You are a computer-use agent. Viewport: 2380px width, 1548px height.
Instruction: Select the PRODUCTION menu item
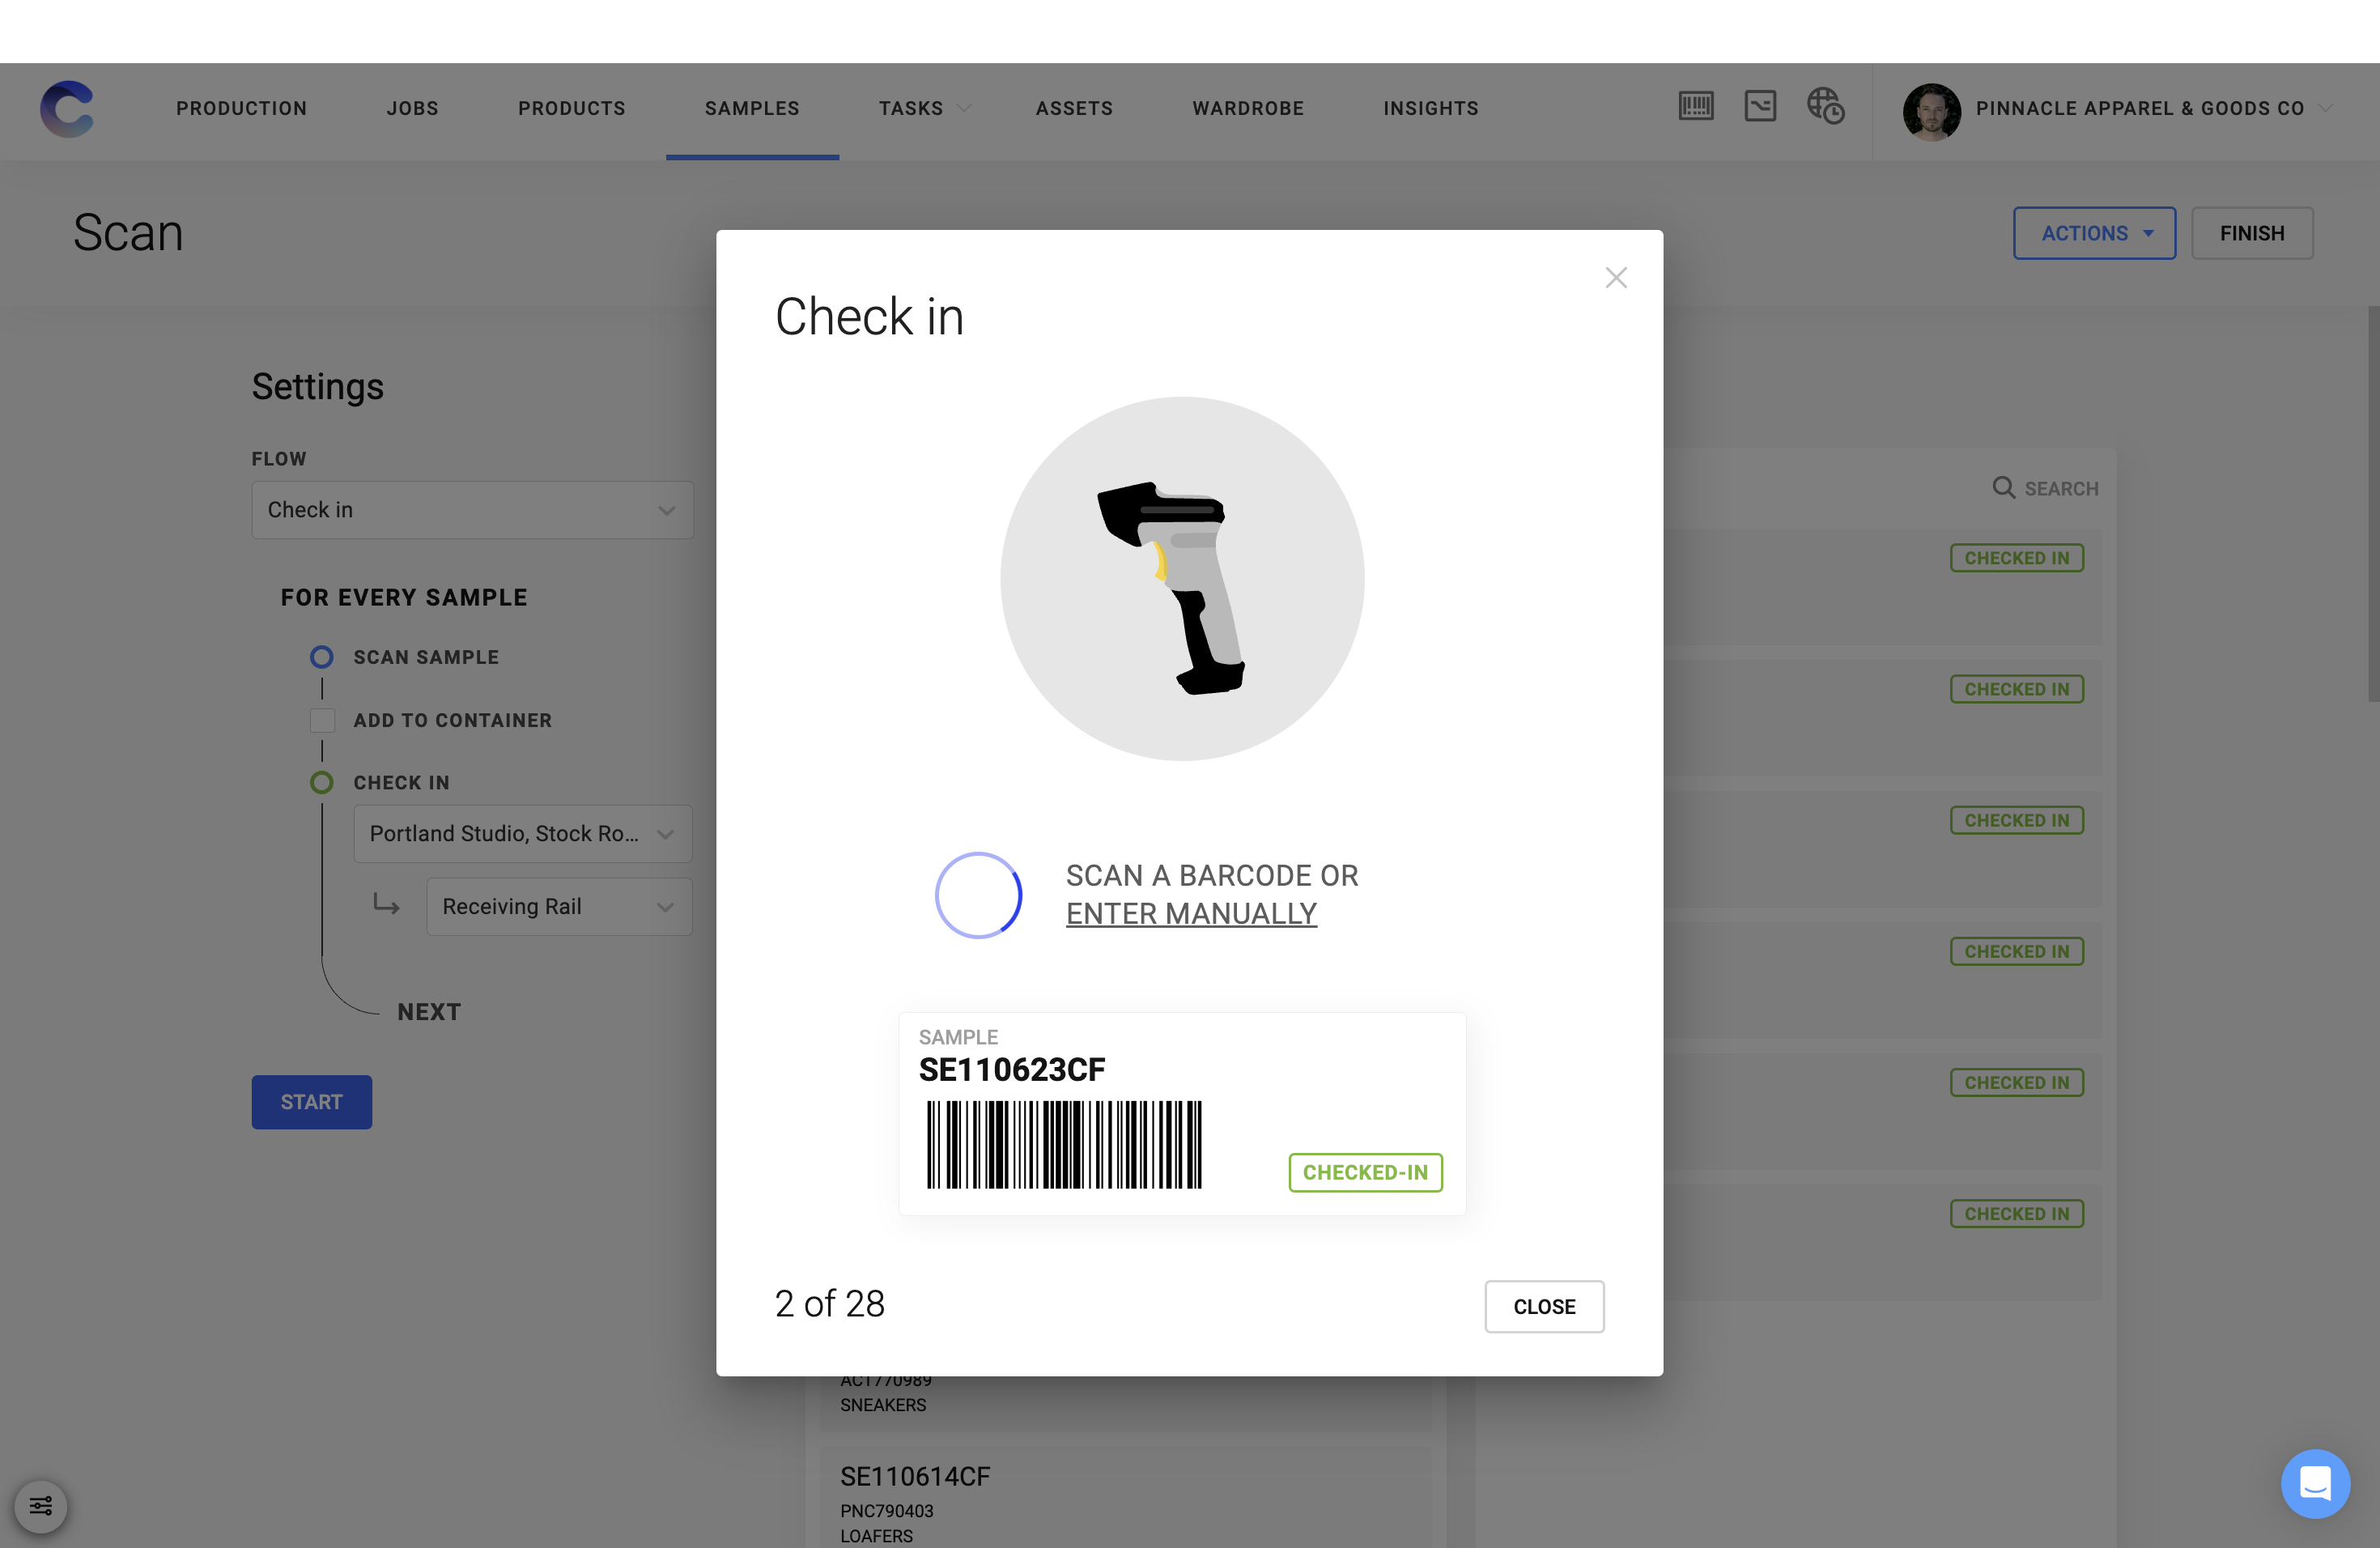coord(241,108)
